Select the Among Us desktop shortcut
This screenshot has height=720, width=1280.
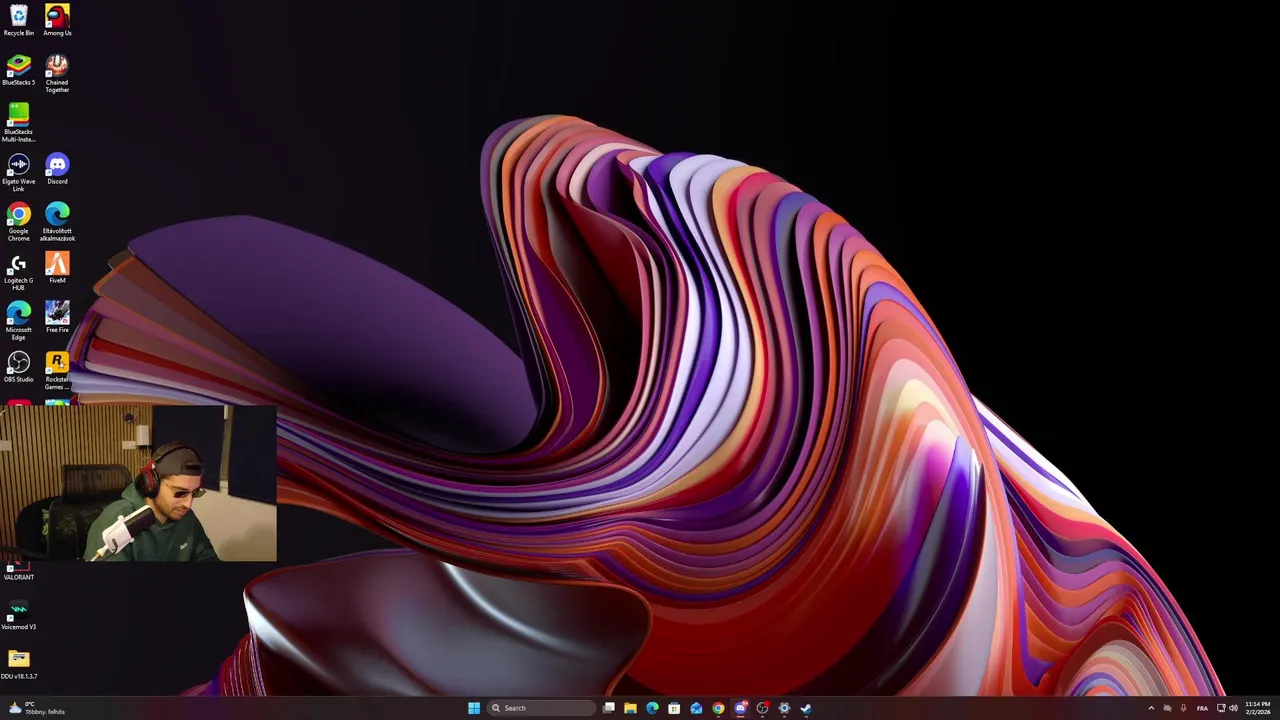57,20
